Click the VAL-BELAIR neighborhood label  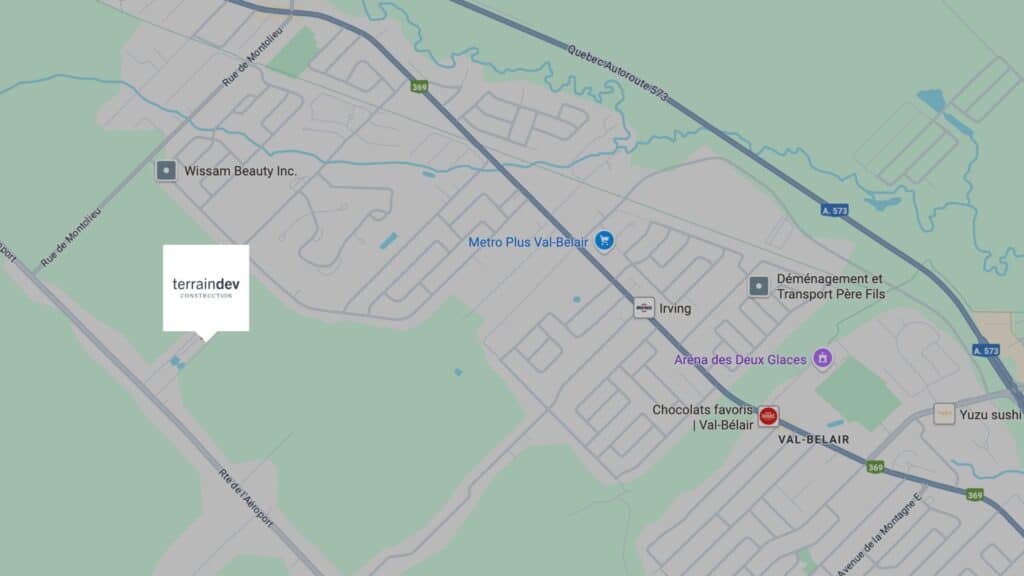pos(814,440)
